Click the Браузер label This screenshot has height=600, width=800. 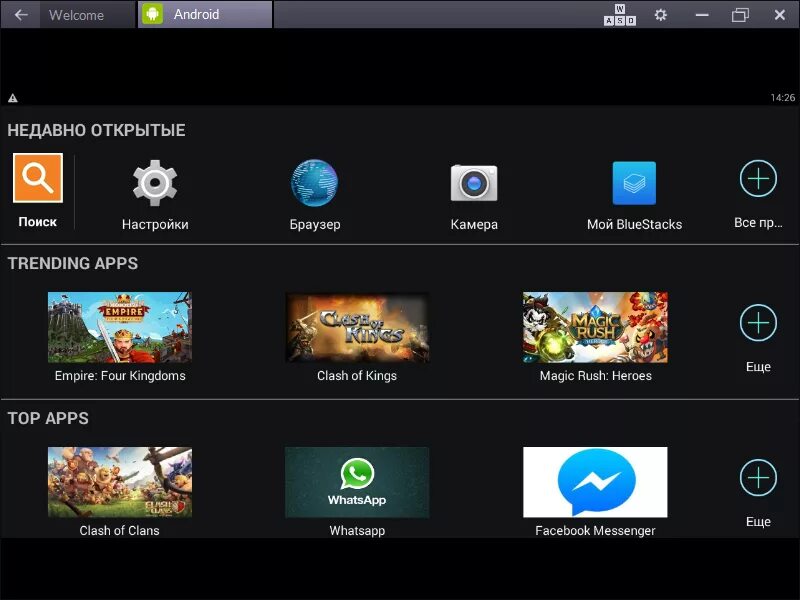pos(315,224)
